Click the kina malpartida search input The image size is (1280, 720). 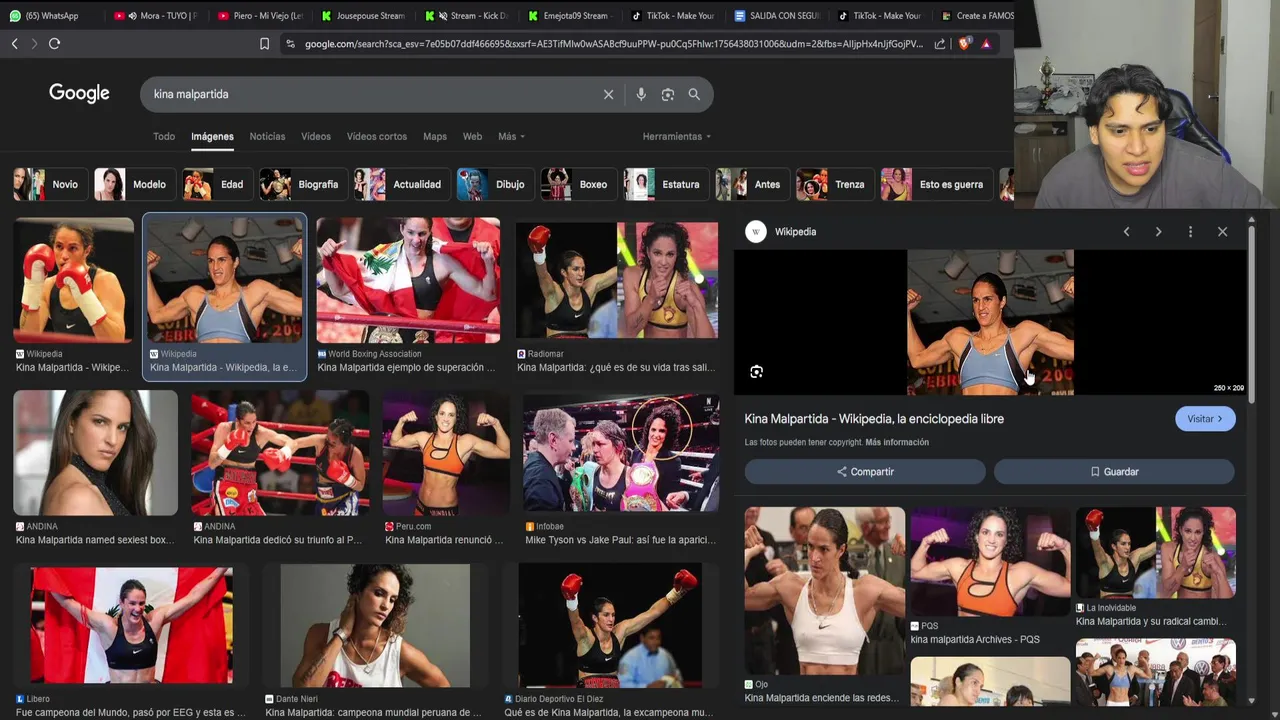[x=370, y=94]
